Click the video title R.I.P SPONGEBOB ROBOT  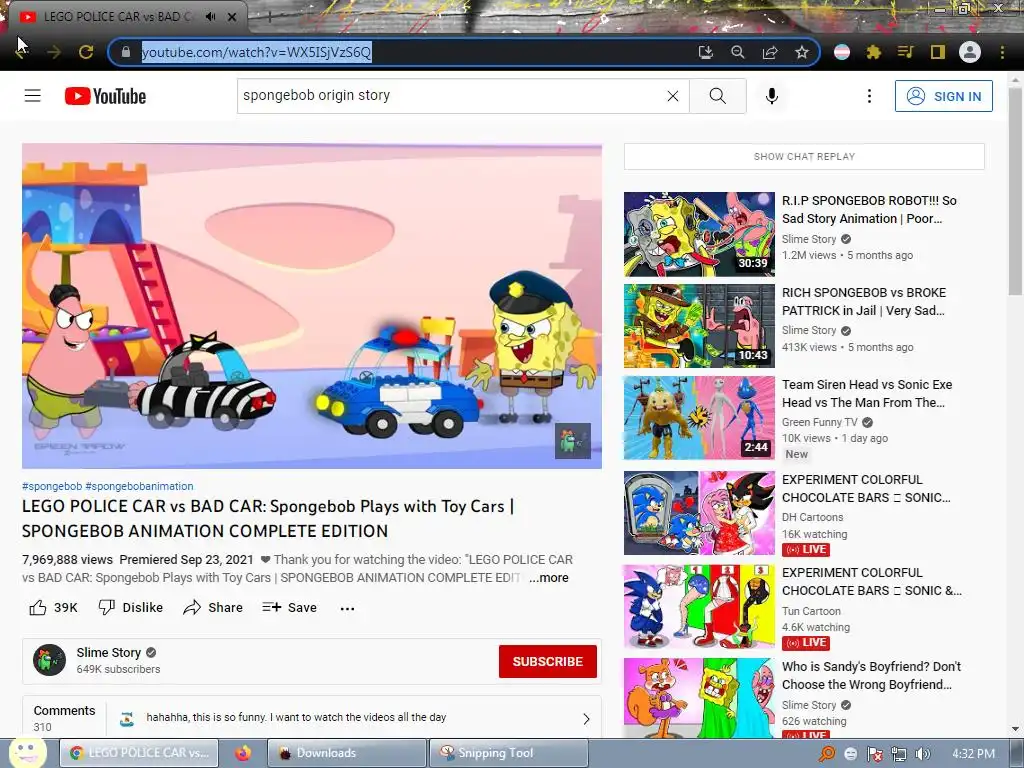[x=869, y=210]
